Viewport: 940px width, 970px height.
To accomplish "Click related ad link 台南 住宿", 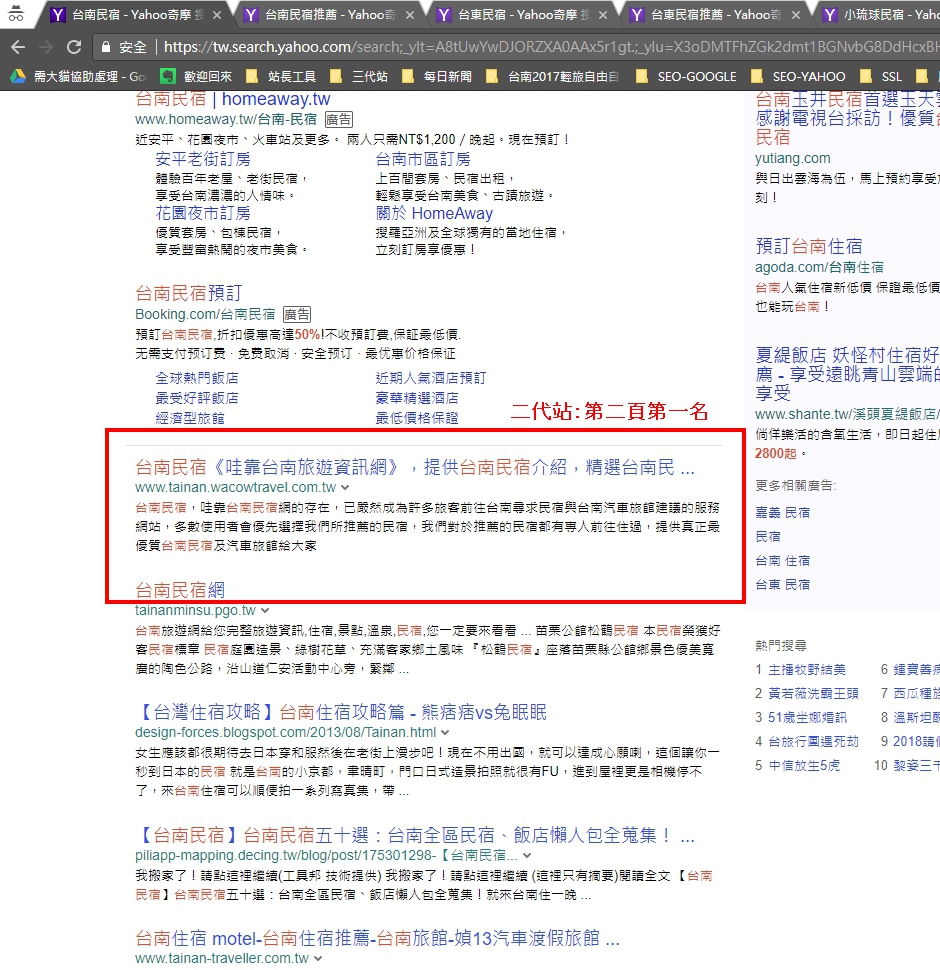I will [x=782, y=561].
